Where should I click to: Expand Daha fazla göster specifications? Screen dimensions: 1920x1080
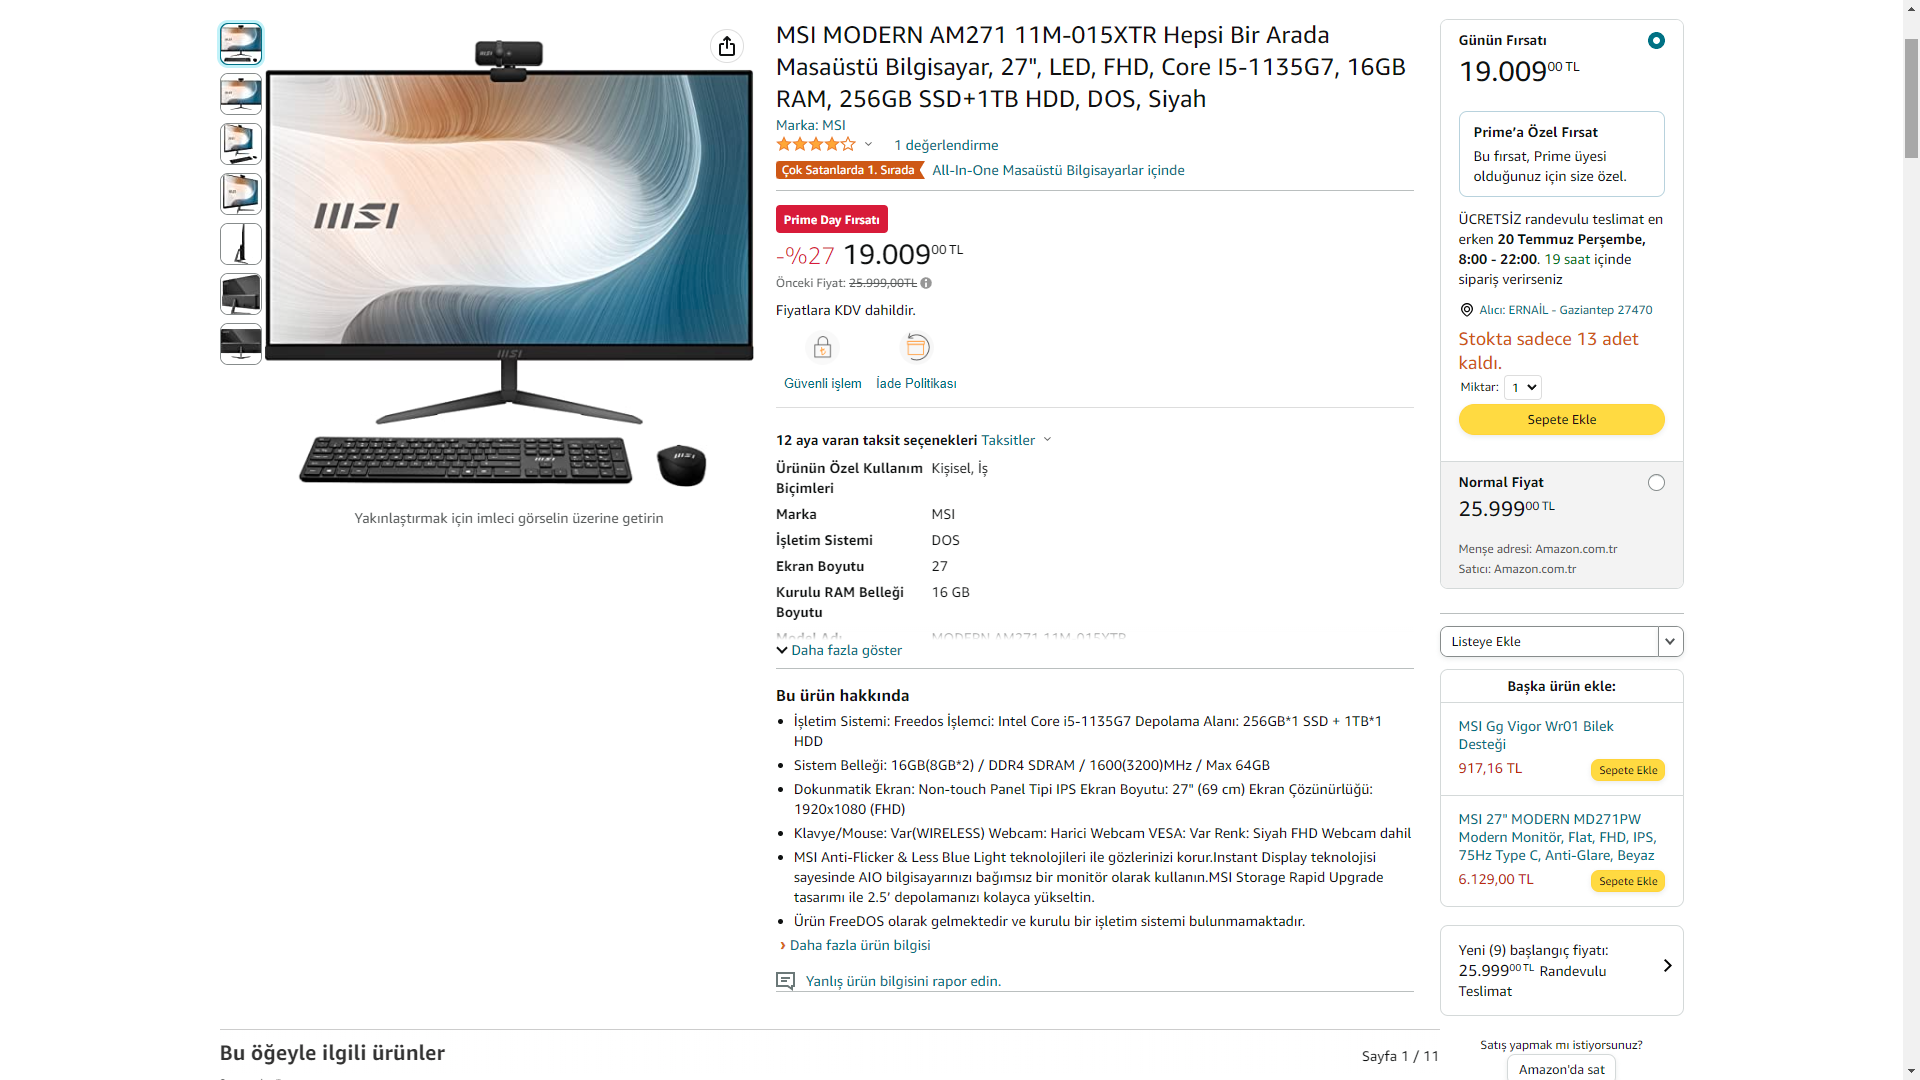point(839,650)
